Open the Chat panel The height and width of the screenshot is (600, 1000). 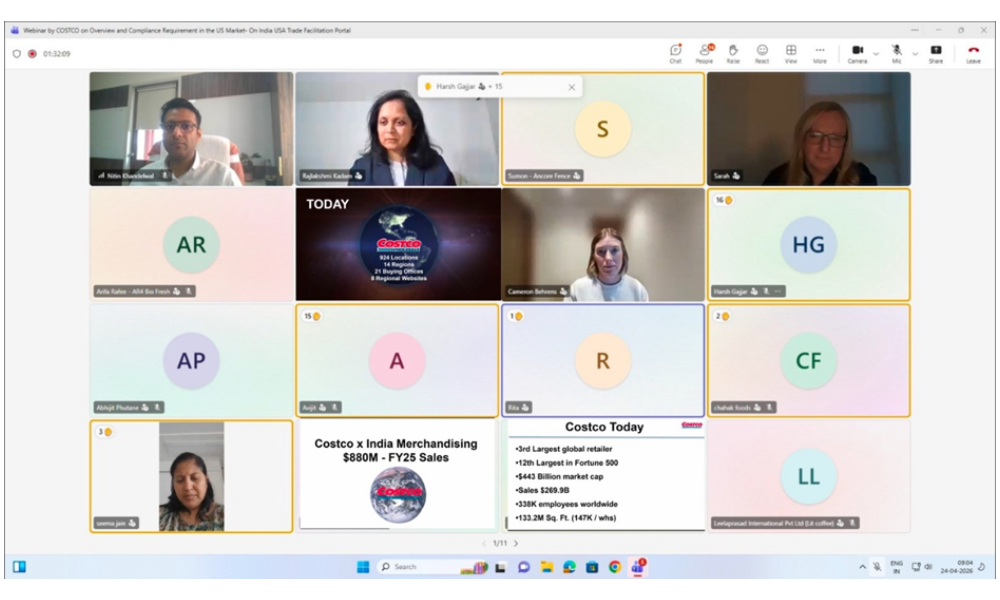(675, 52)
